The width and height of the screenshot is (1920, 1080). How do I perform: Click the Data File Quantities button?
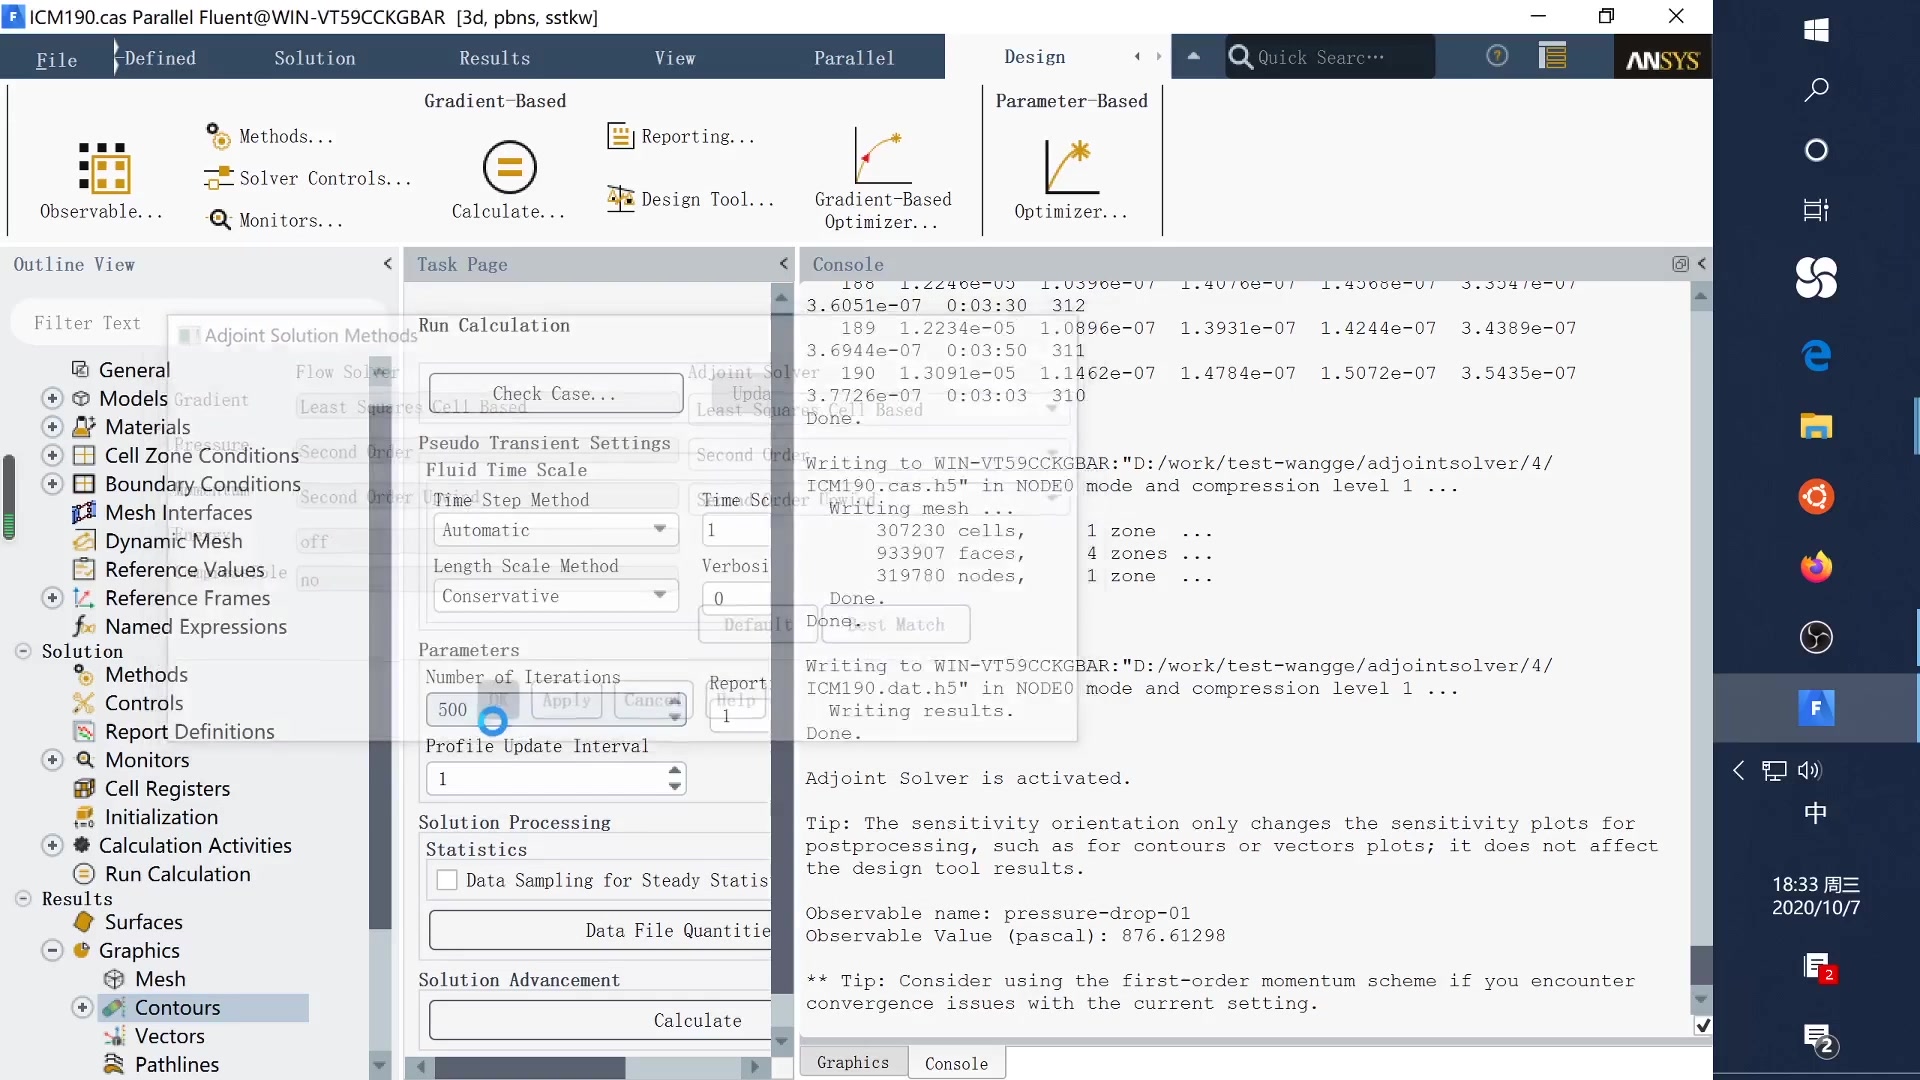(x=600, y=930)
